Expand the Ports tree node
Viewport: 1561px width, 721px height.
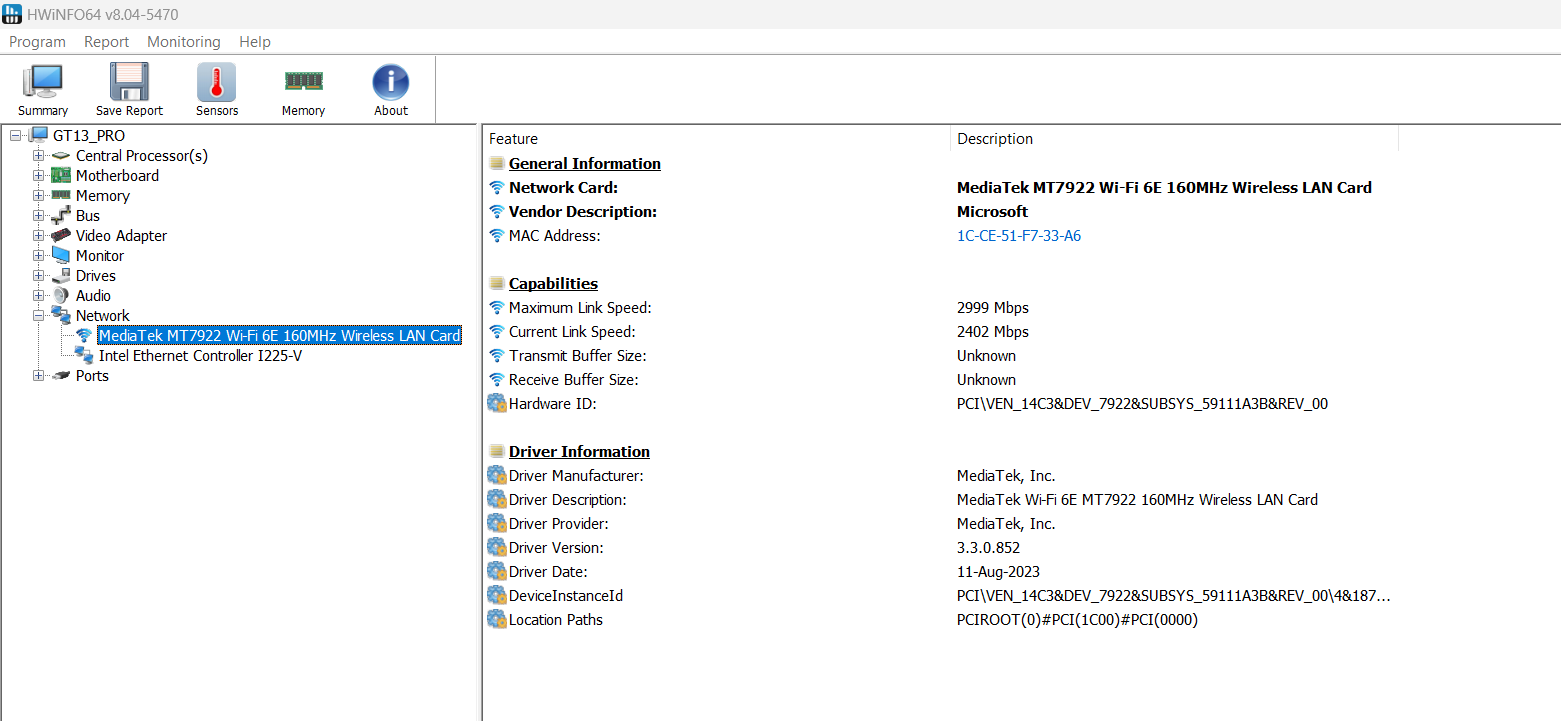coord(38,375)
